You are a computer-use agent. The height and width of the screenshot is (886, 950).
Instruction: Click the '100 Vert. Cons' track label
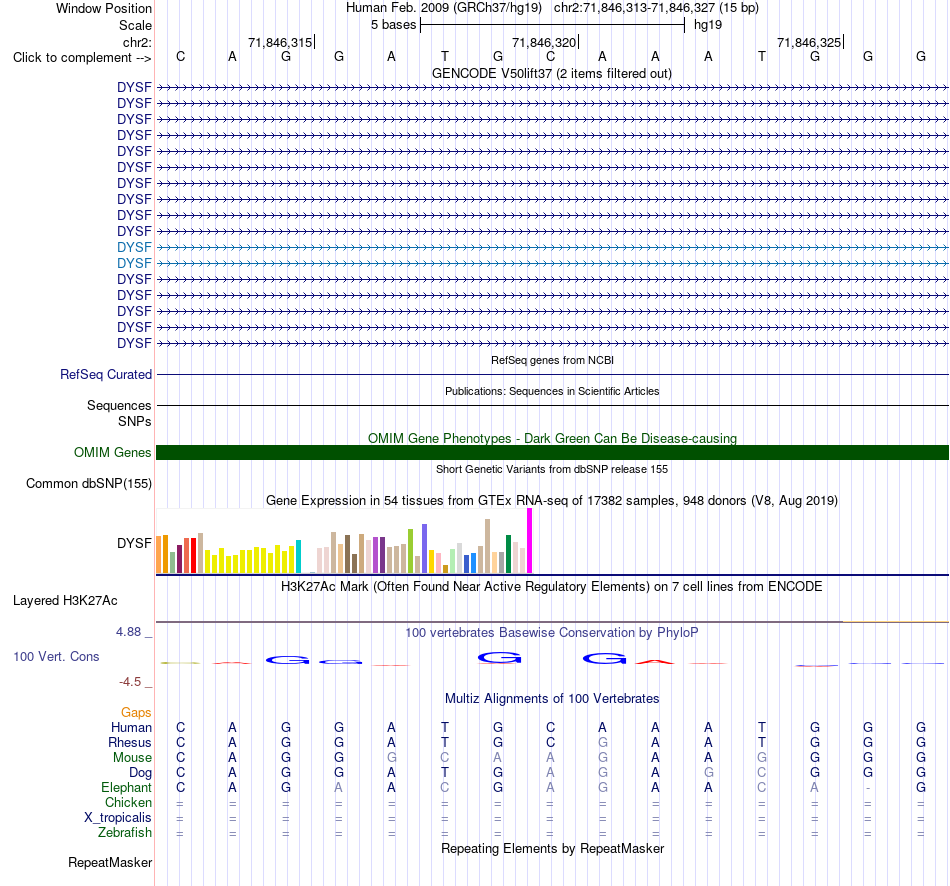[56, 656]
